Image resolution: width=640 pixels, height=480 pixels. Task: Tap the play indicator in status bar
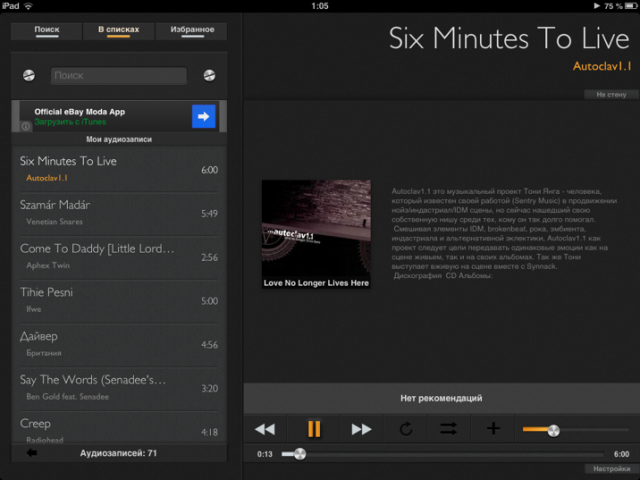click(596, 6)
